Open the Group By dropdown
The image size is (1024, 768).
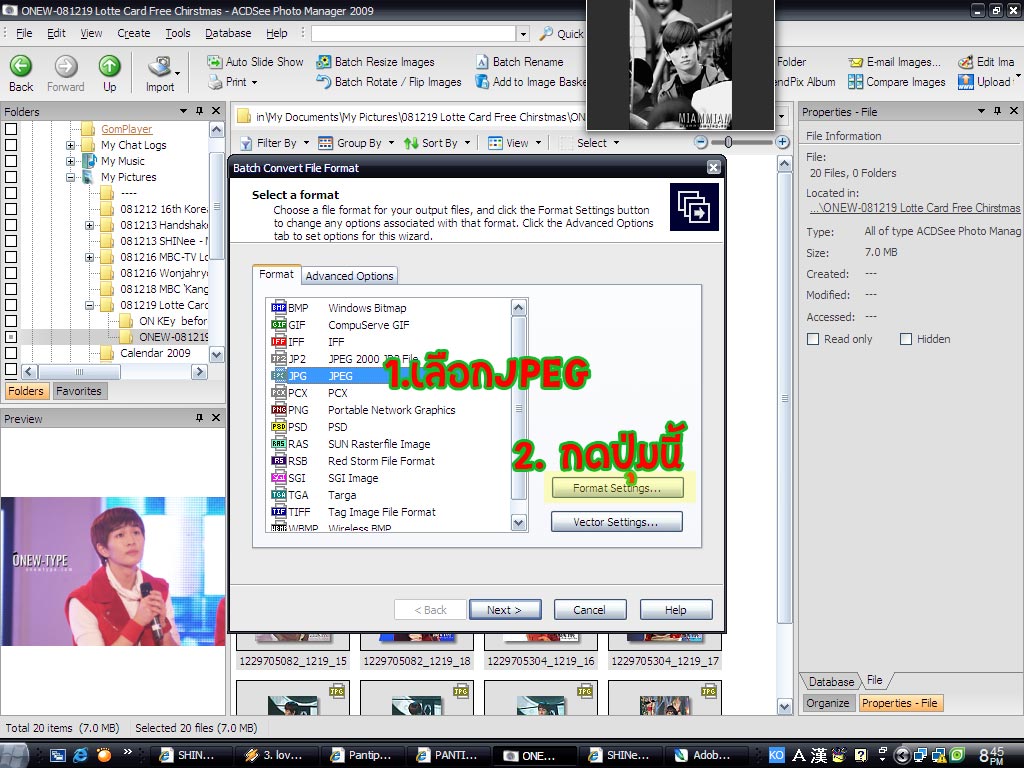(x=356, y=143)
